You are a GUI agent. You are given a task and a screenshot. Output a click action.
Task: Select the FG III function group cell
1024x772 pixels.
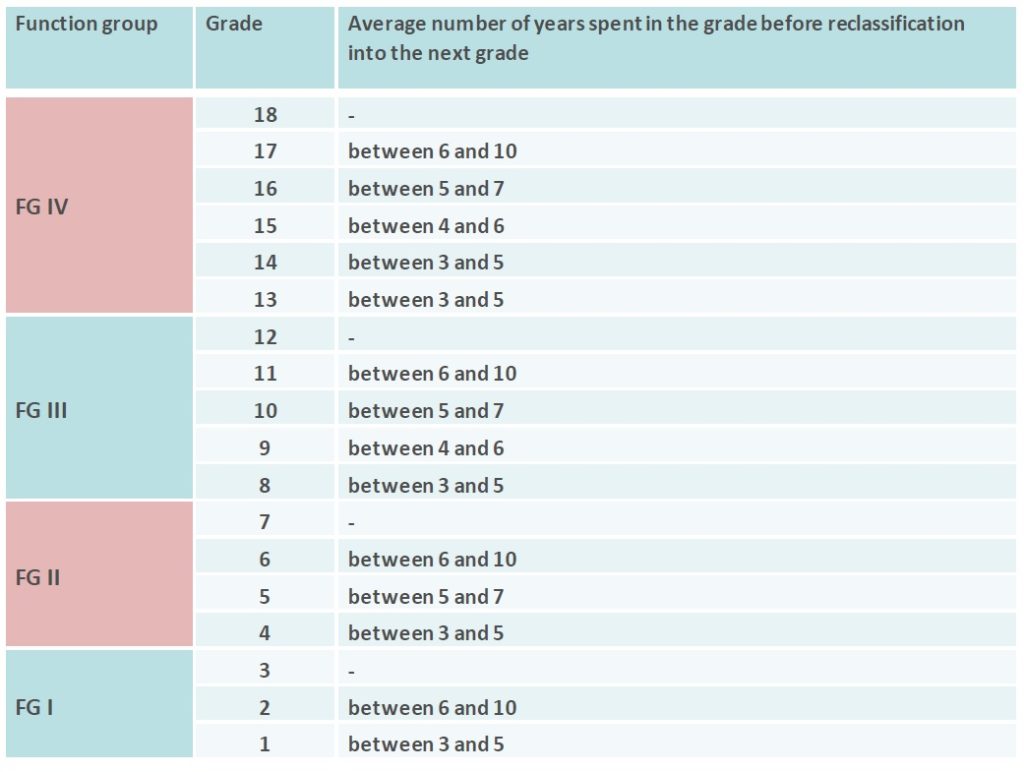click(42, 410)
